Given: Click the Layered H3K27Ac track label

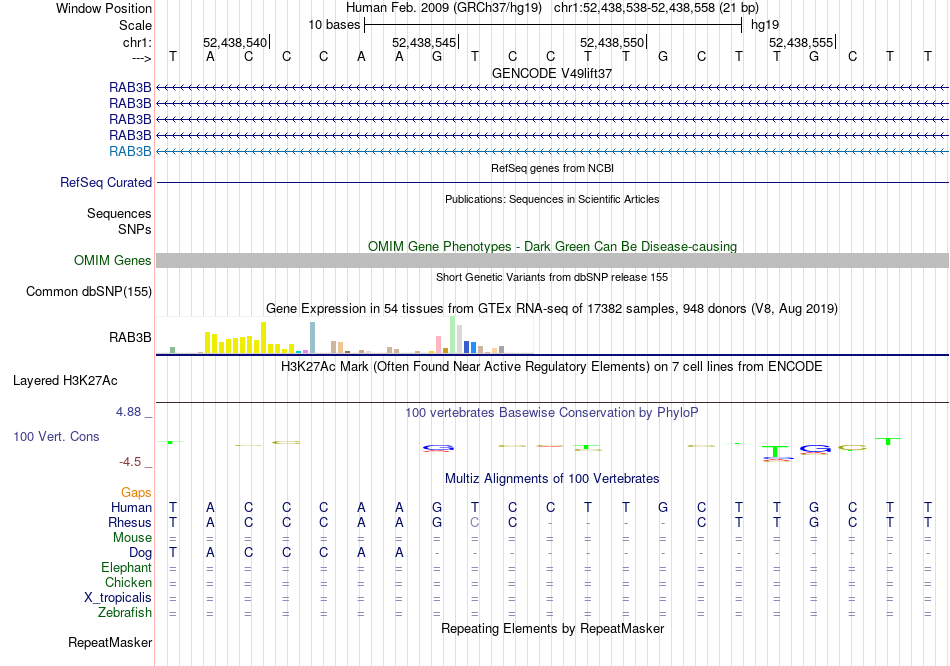Looking at the screenshot, I should (65, 381).
